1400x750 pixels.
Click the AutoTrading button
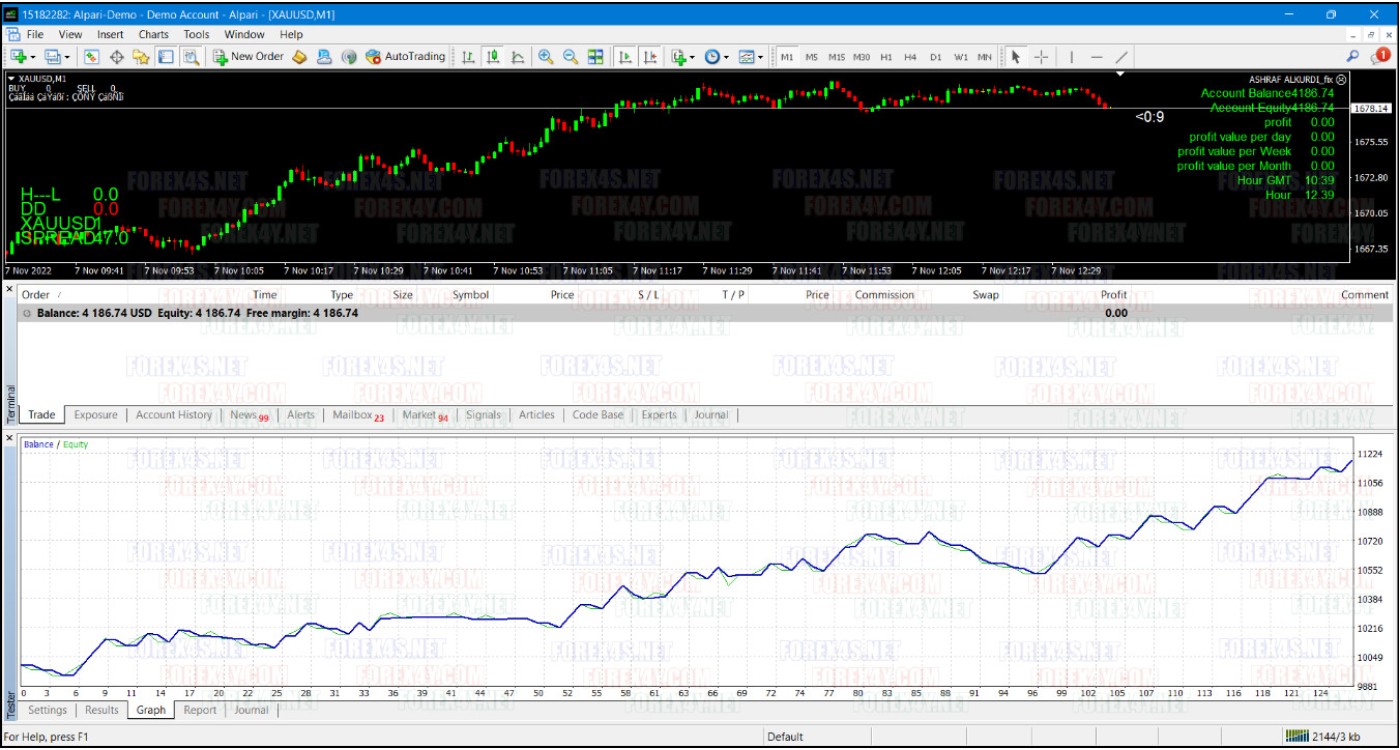click(x=405, y=57)
